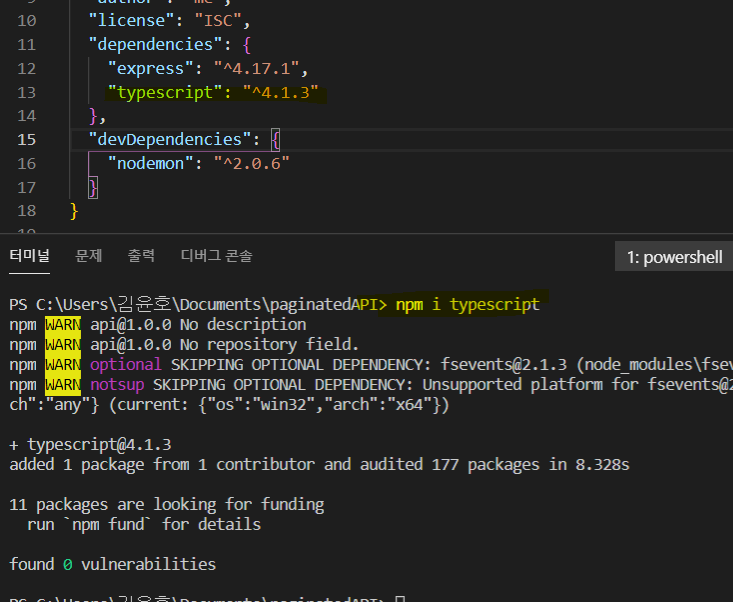Click the "^4.1.3" version string
The image size is (733, 602).
click(x=280, y=93)
